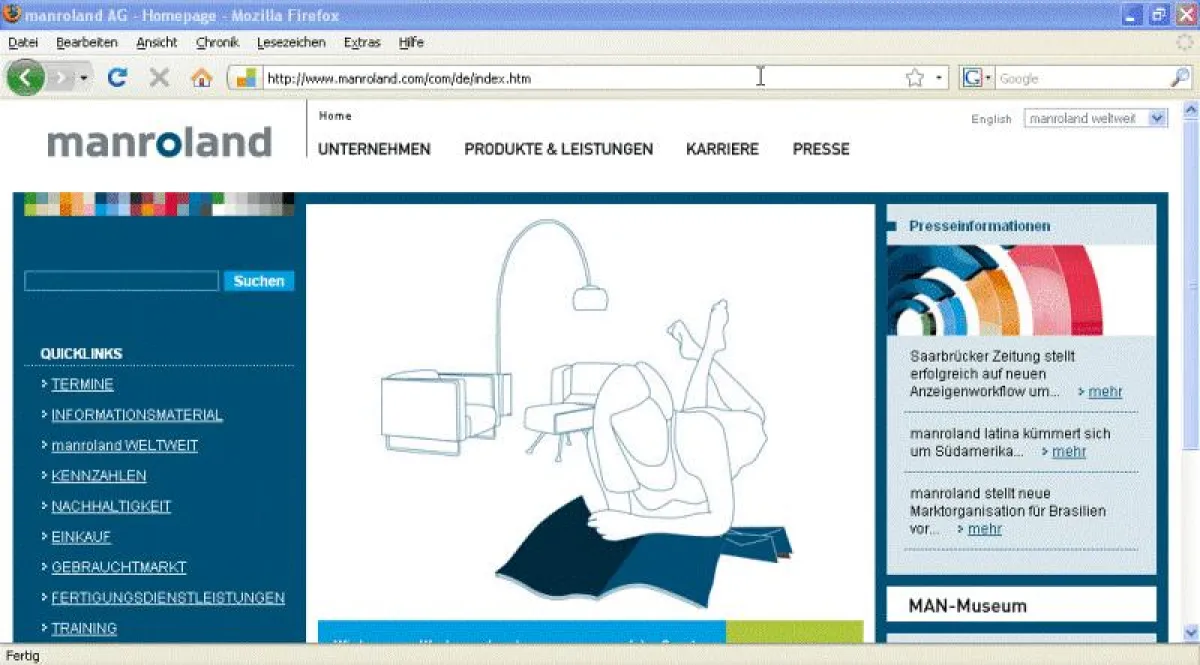The height and width of the screenshot is (665, 1200).
Task: Click the Reload page icon
Action: coord(117,77)
